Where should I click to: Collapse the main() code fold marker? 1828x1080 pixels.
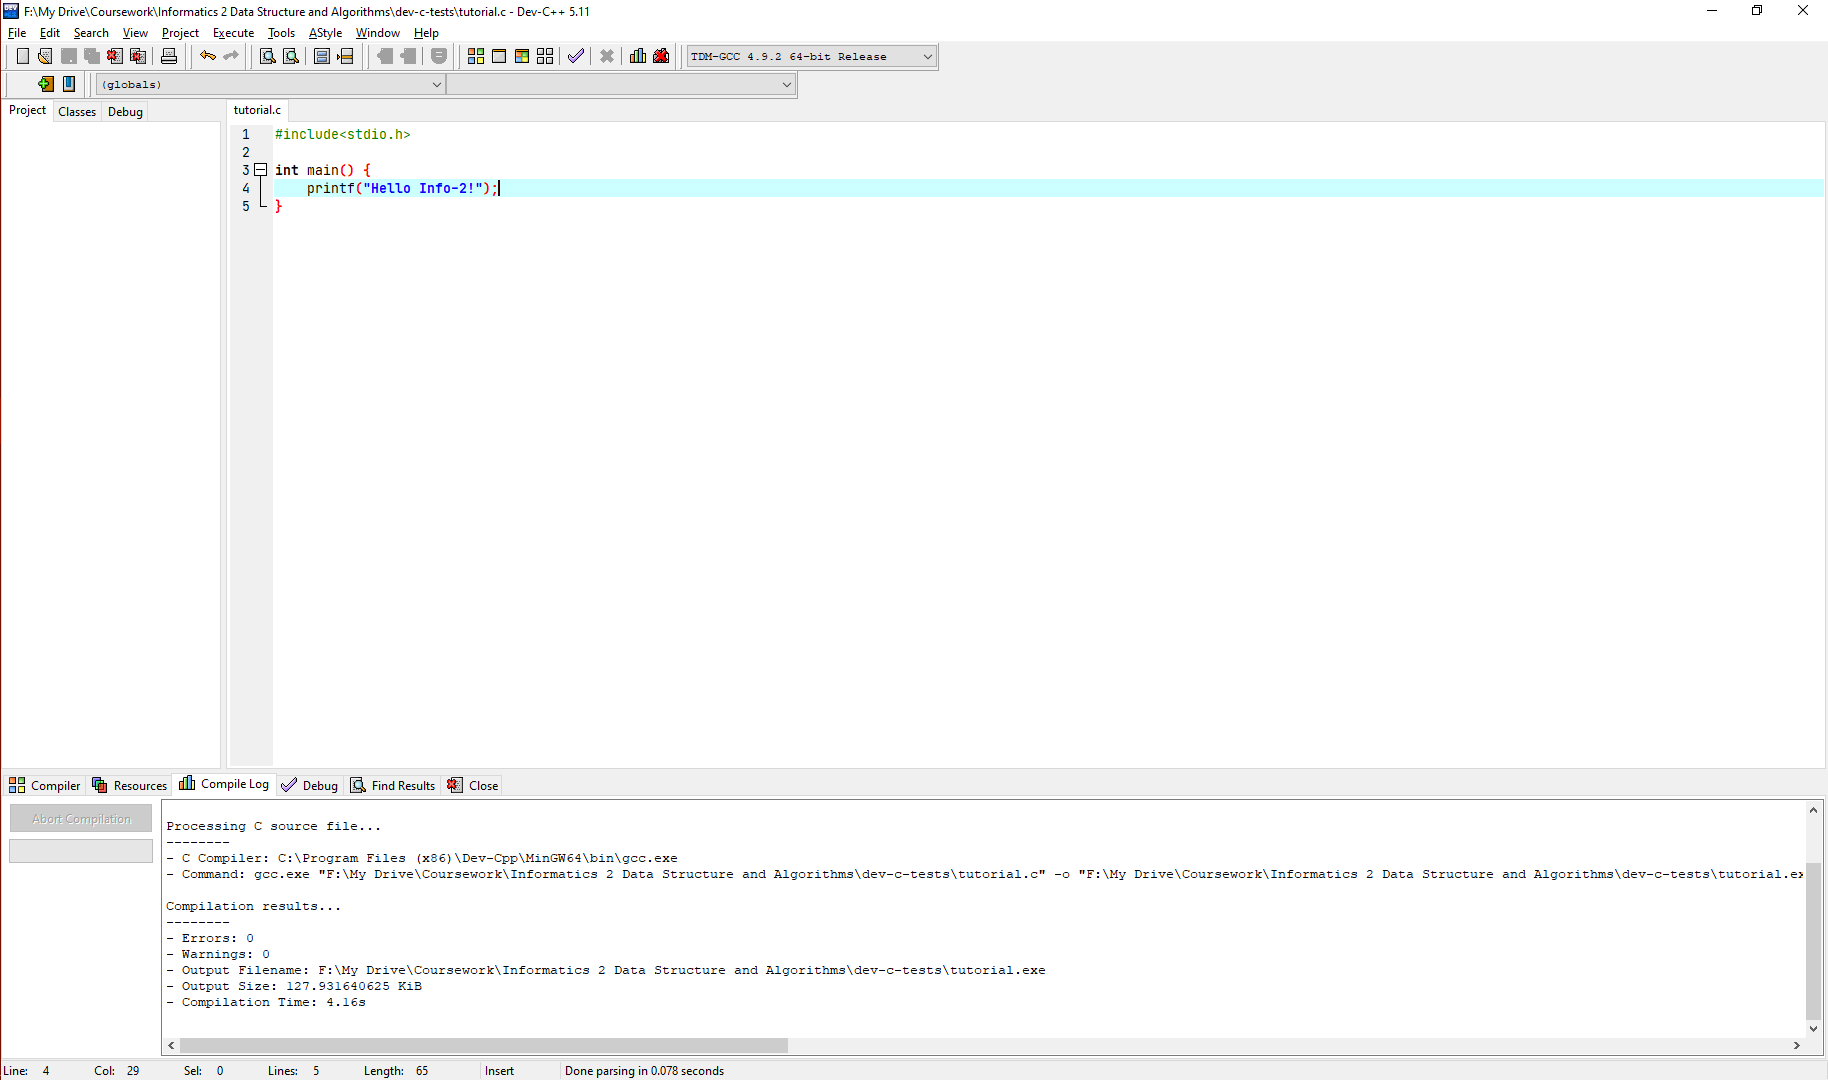coord(260,170)
